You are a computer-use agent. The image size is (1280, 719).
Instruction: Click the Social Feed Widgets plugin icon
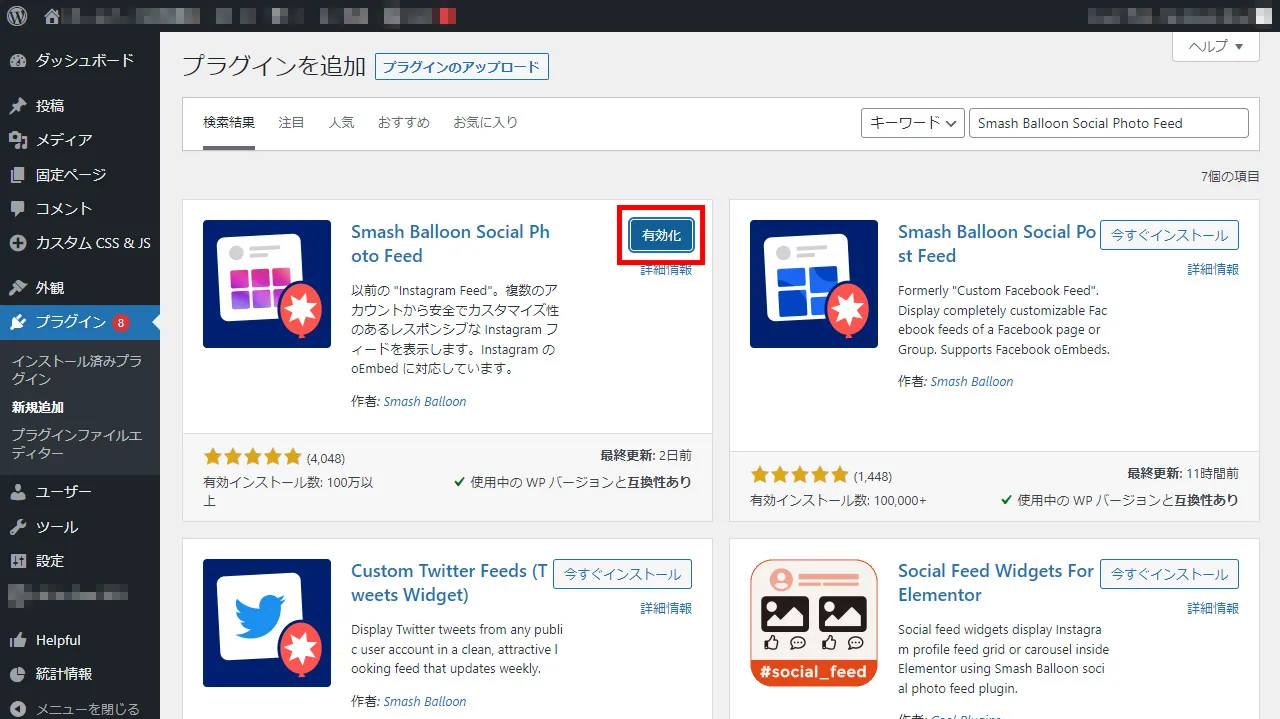click(813, 623)
